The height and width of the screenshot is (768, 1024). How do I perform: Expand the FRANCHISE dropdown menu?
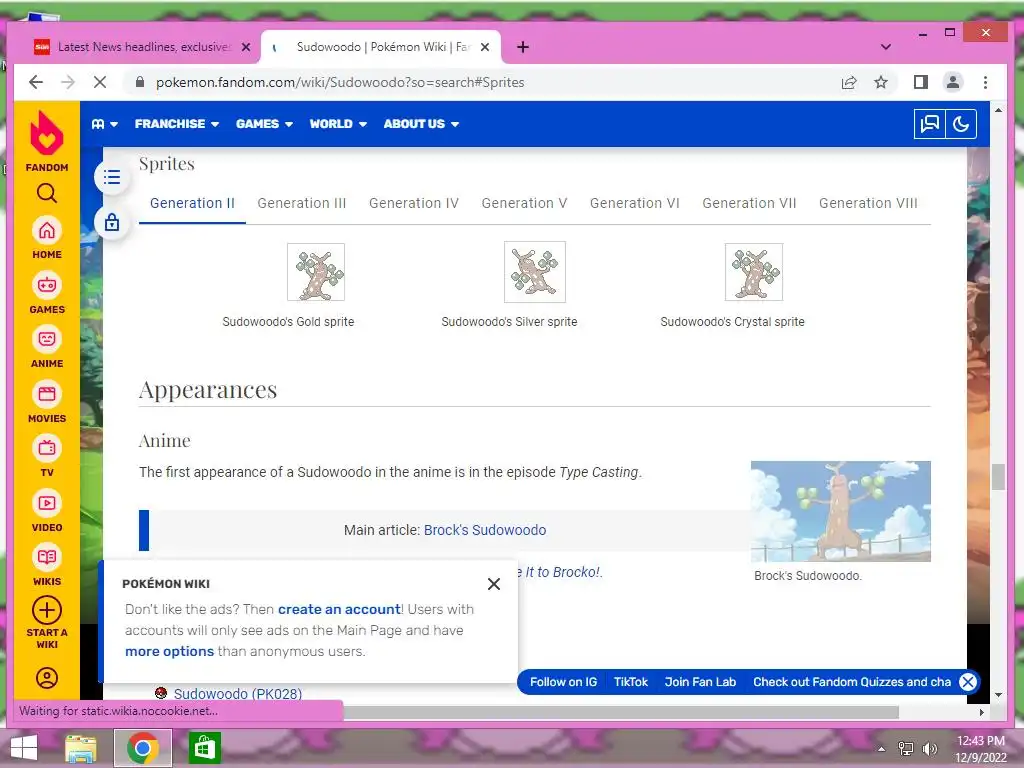tap(176, 124)
